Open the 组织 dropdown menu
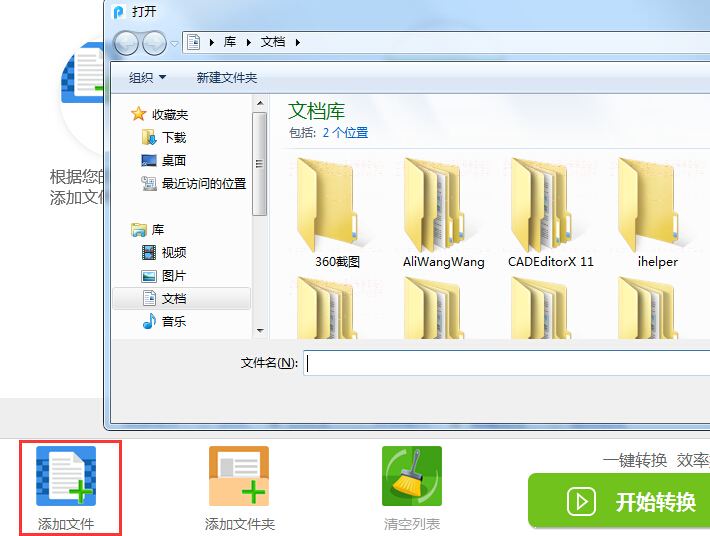 (147, 78)
